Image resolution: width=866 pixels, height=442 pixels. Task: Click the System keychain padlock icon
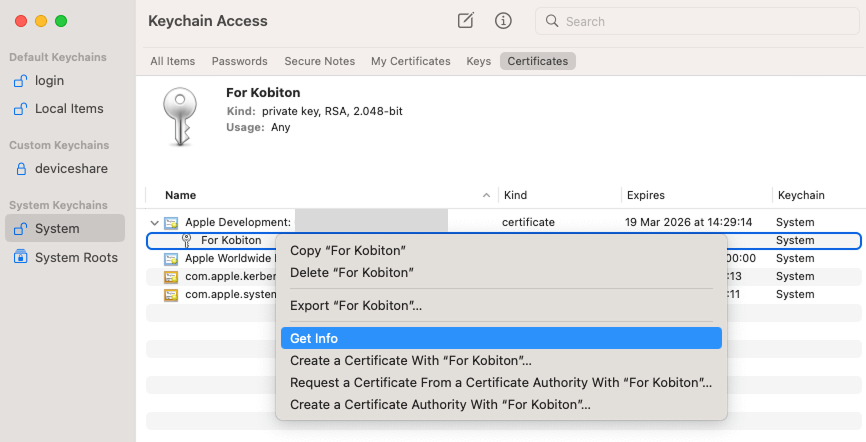pos(20,229)
